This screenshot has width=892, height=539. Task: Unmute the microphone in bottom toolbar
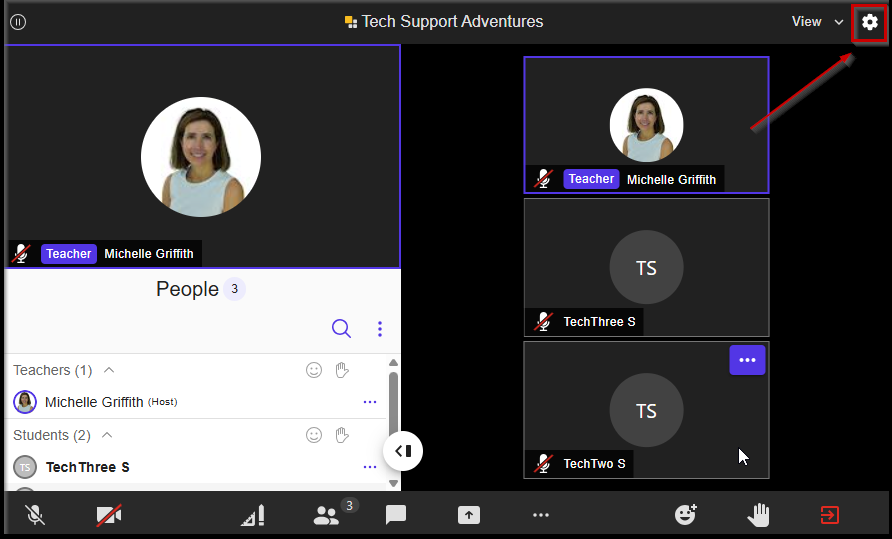pos(35,515)
